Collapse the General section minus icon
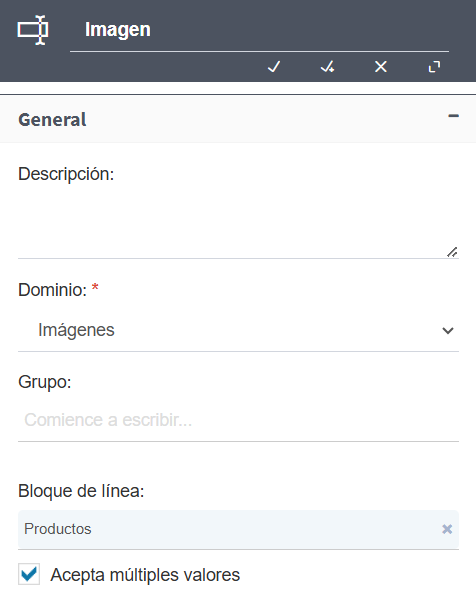476x590 pixels. [x=453, y=116]
